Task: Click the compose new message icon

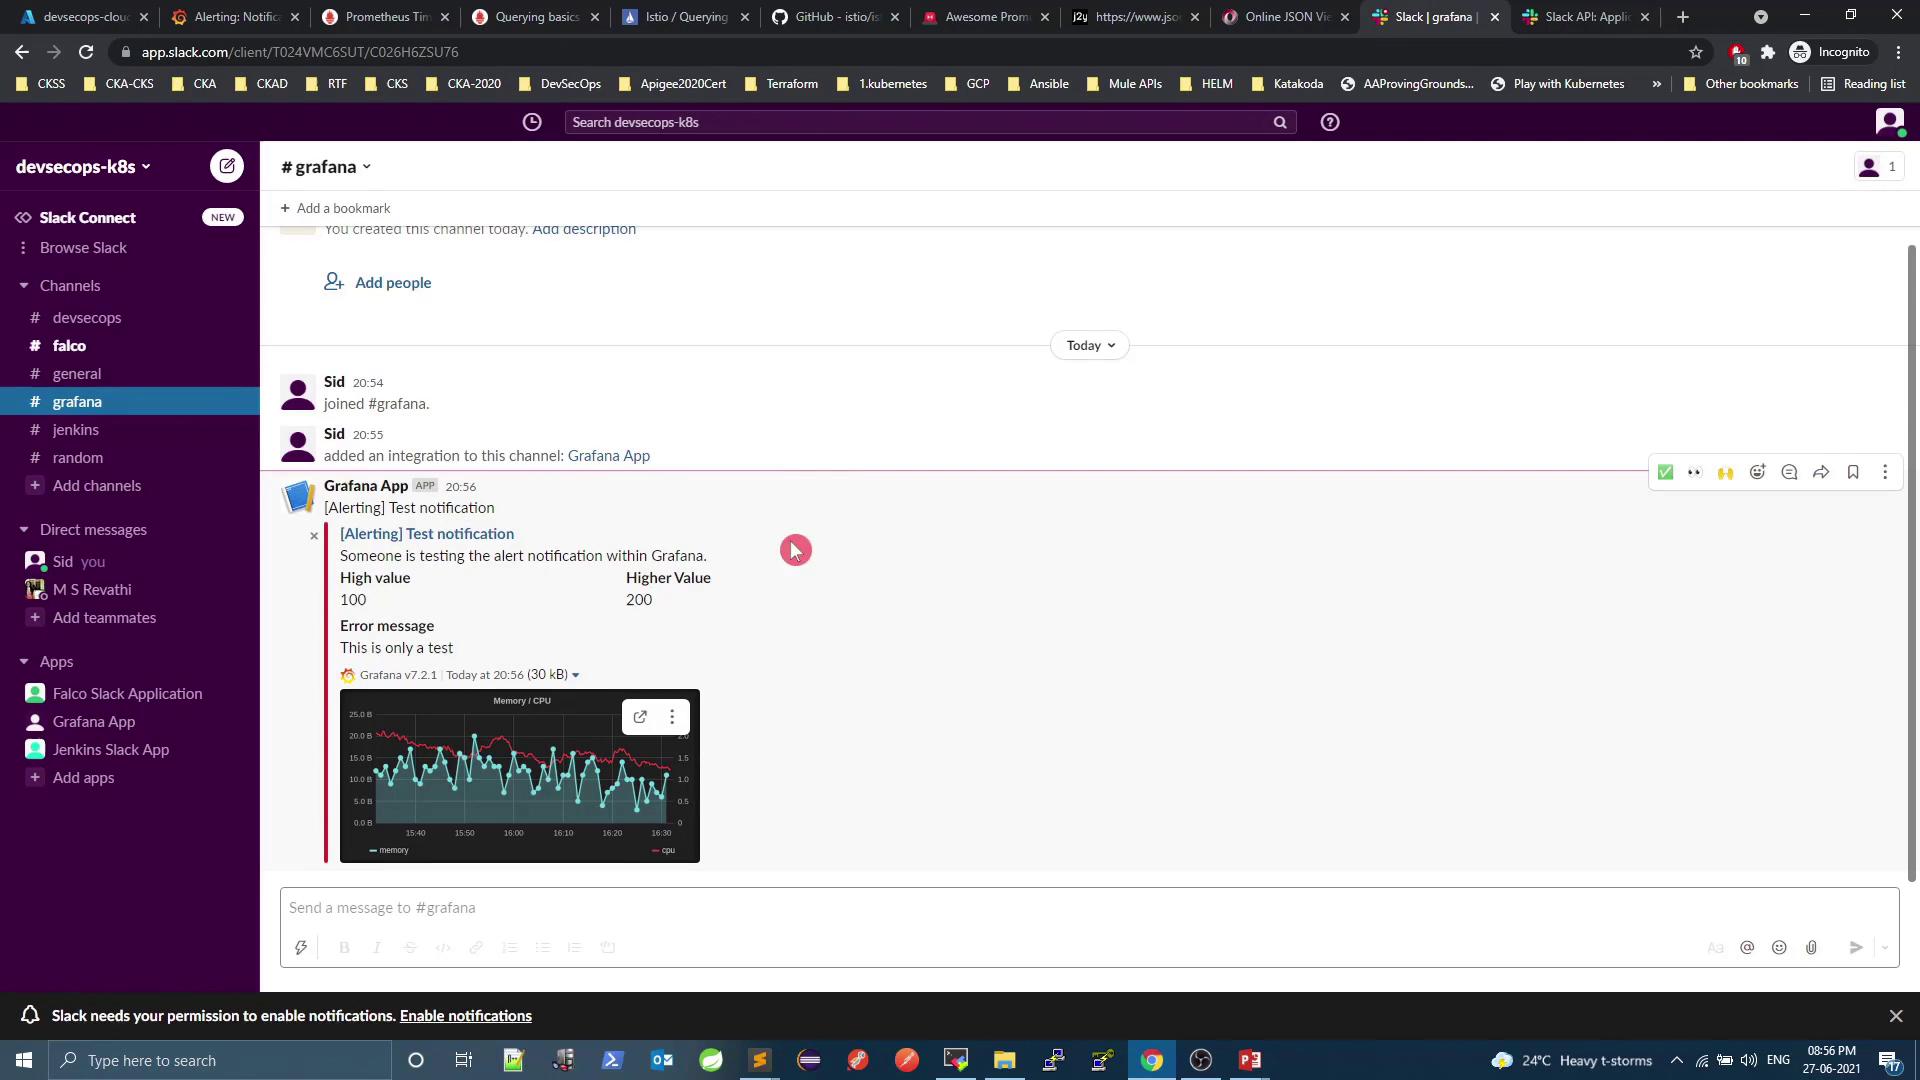Action: 227,166
